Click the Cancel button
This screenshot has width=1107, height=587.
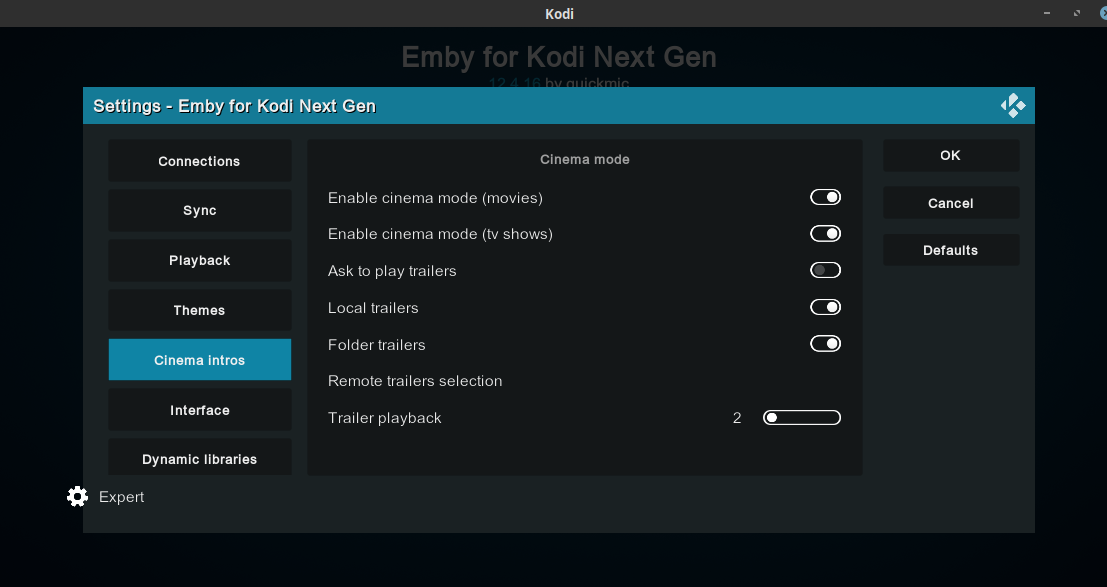click(951, 203)
